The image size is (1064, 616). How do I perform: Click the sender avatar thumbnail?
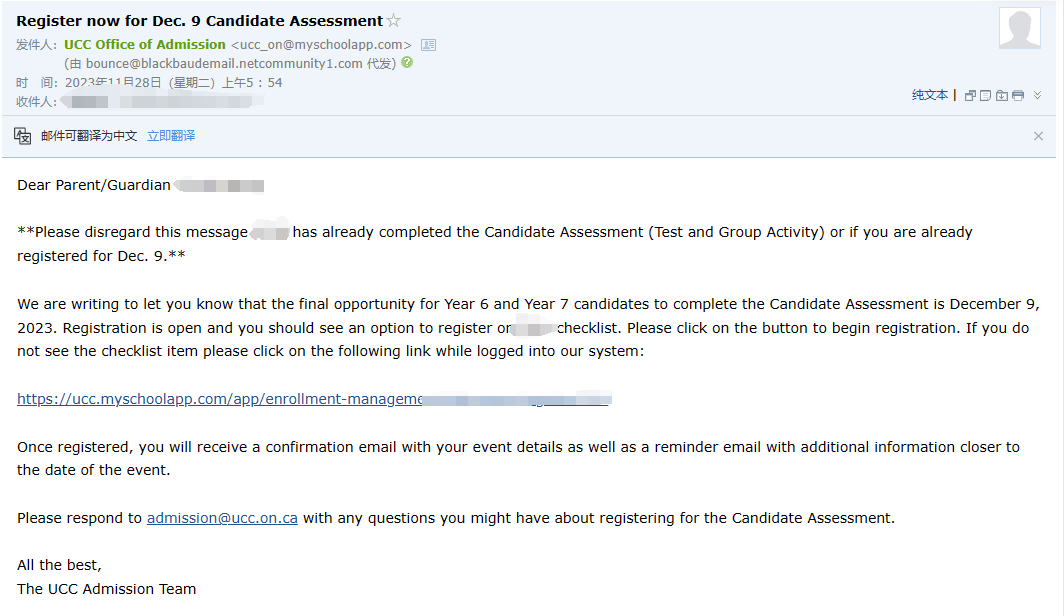pyautogui.click(x=1020, y=28)
